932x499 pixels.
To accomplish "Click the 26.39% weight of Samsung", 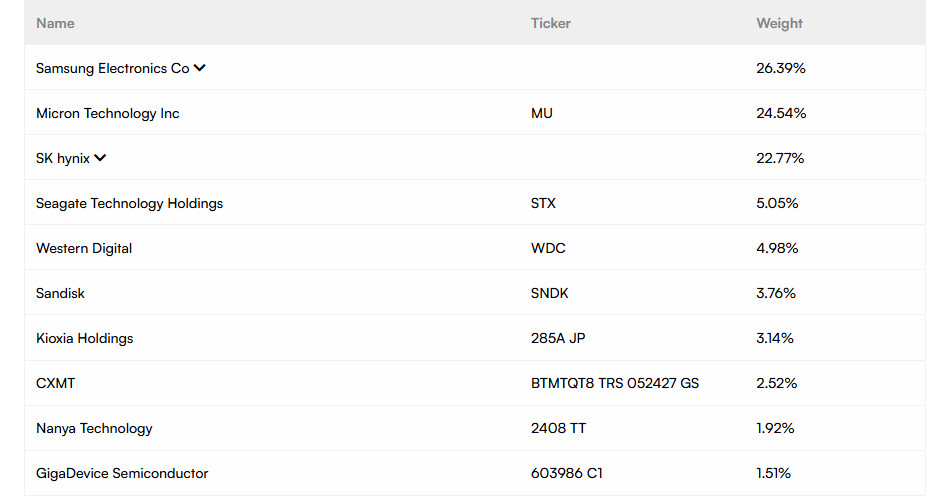I will (781, 68).
